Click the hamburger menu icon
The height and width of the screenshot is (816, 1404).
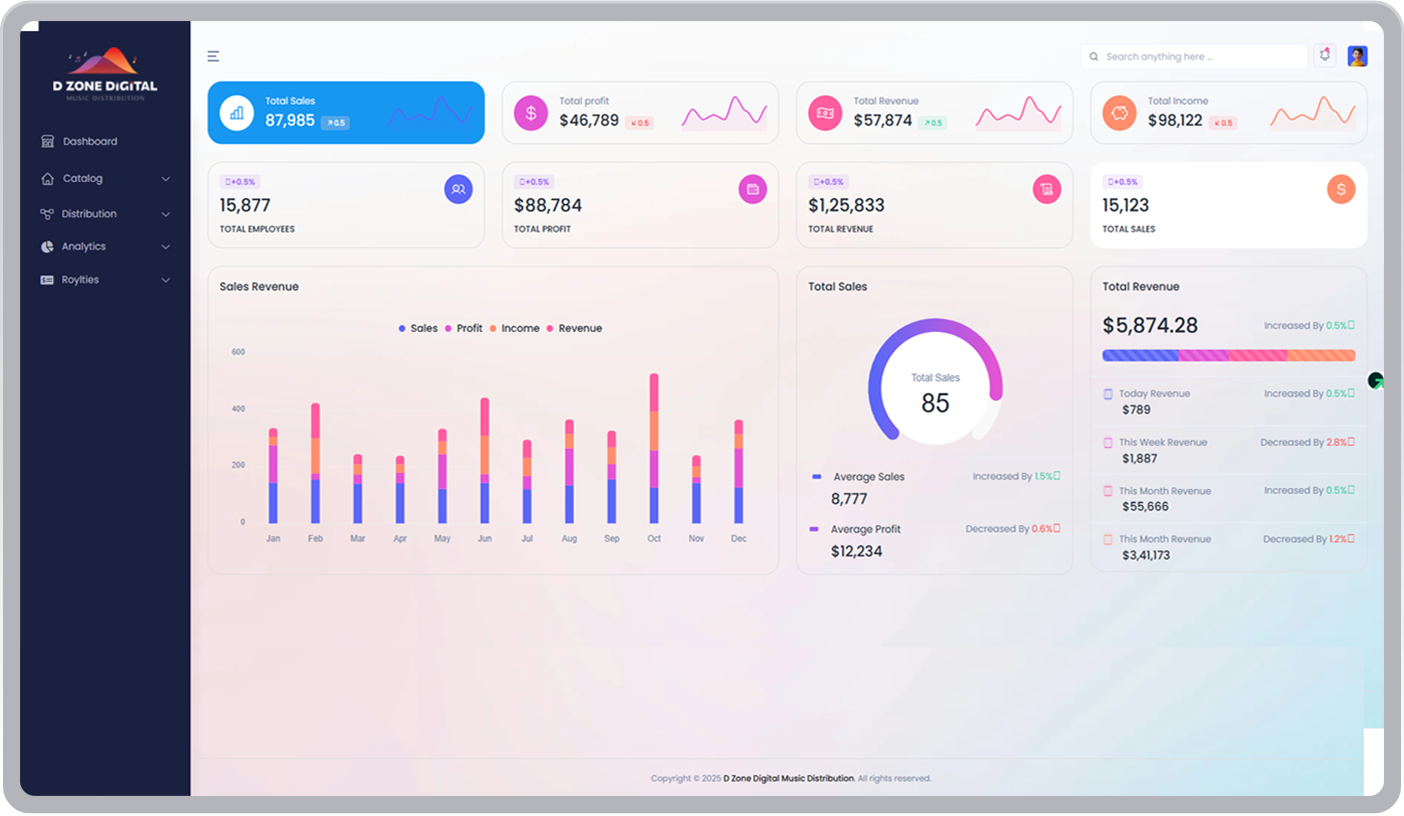point(213,57)
